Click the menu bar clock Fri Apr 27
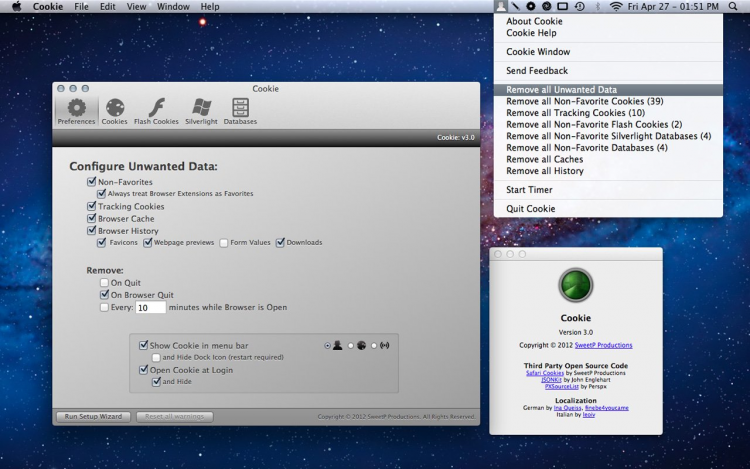The image size is (750, 469). tap(673, 6)
